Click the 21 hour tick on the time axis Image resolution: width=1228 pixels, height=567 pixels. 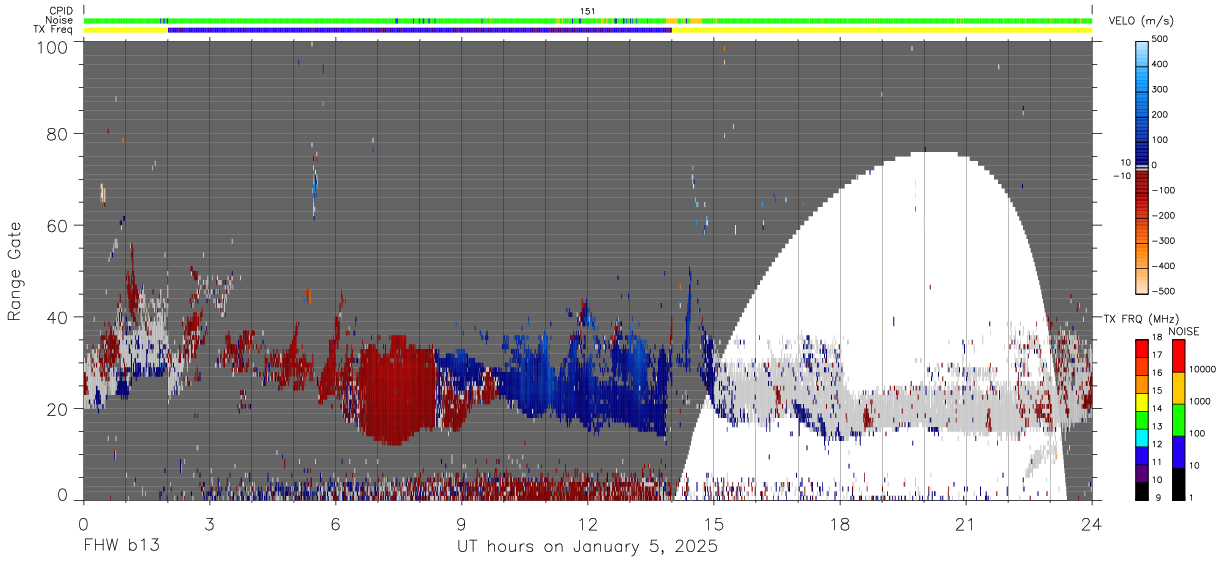[965, 523]
